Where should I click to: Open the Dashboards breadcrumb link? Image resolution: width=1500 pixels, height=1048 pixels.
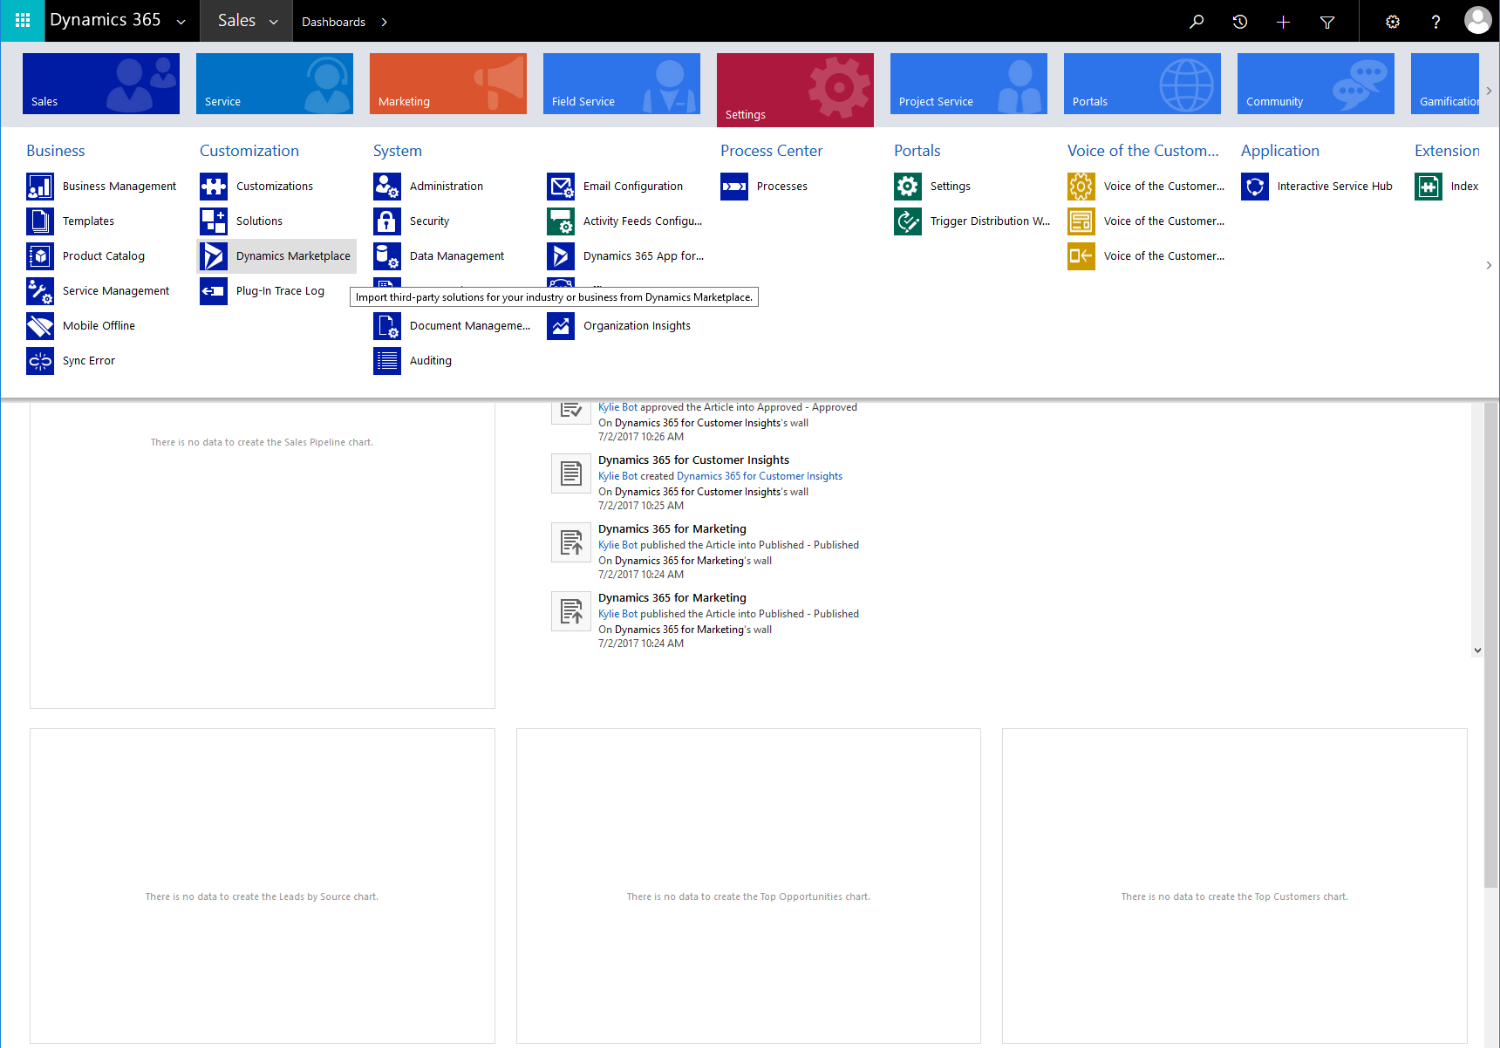click(x=333, y=21)
